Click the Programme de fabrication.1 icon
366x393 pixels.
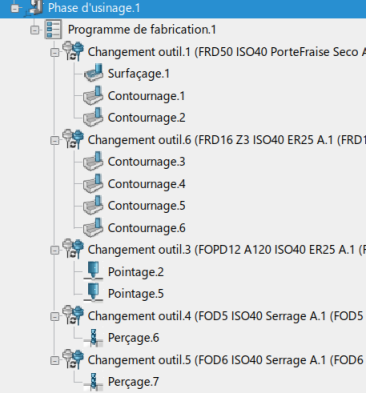(x=53, y=29)
